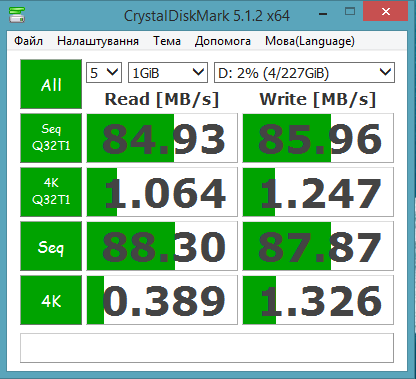
Task: Click the 4K write result 1.326
Action: tap(318, 300)
